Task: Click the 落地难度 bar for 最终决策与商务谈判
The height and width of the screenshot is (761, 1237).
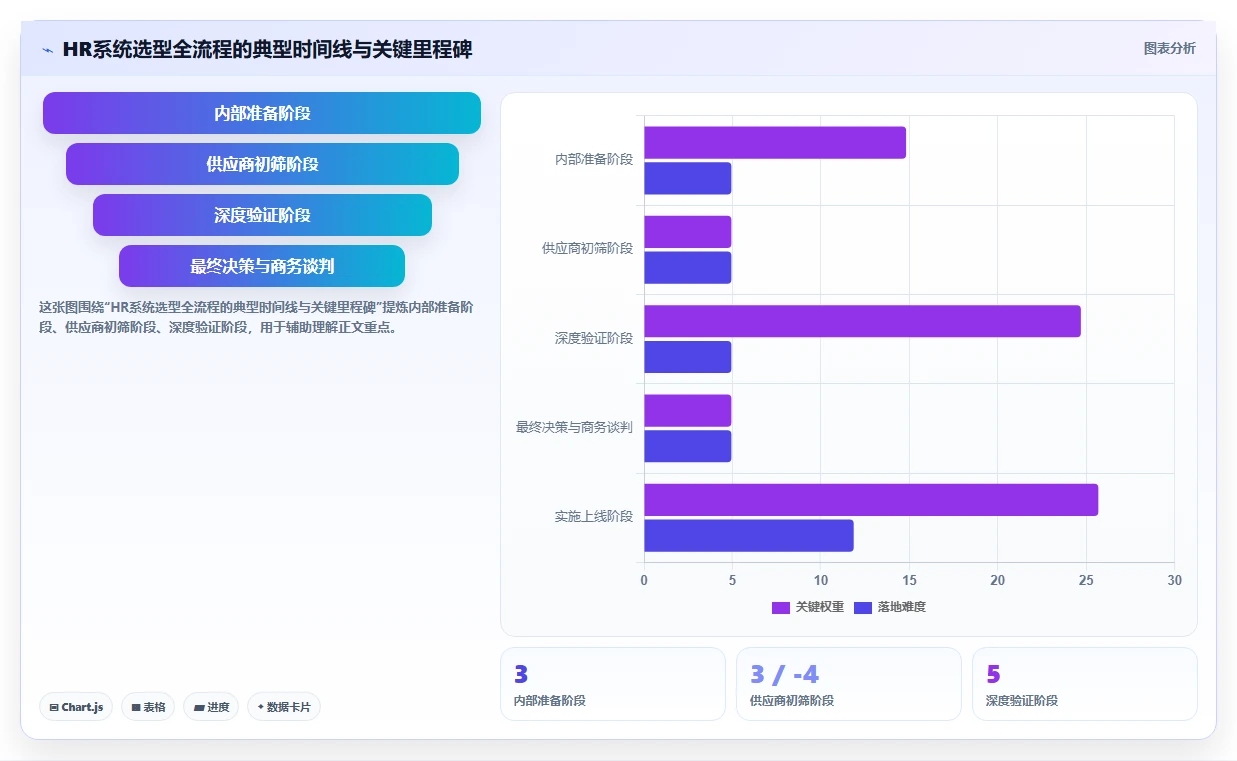Action: click(x=688, y=446)
